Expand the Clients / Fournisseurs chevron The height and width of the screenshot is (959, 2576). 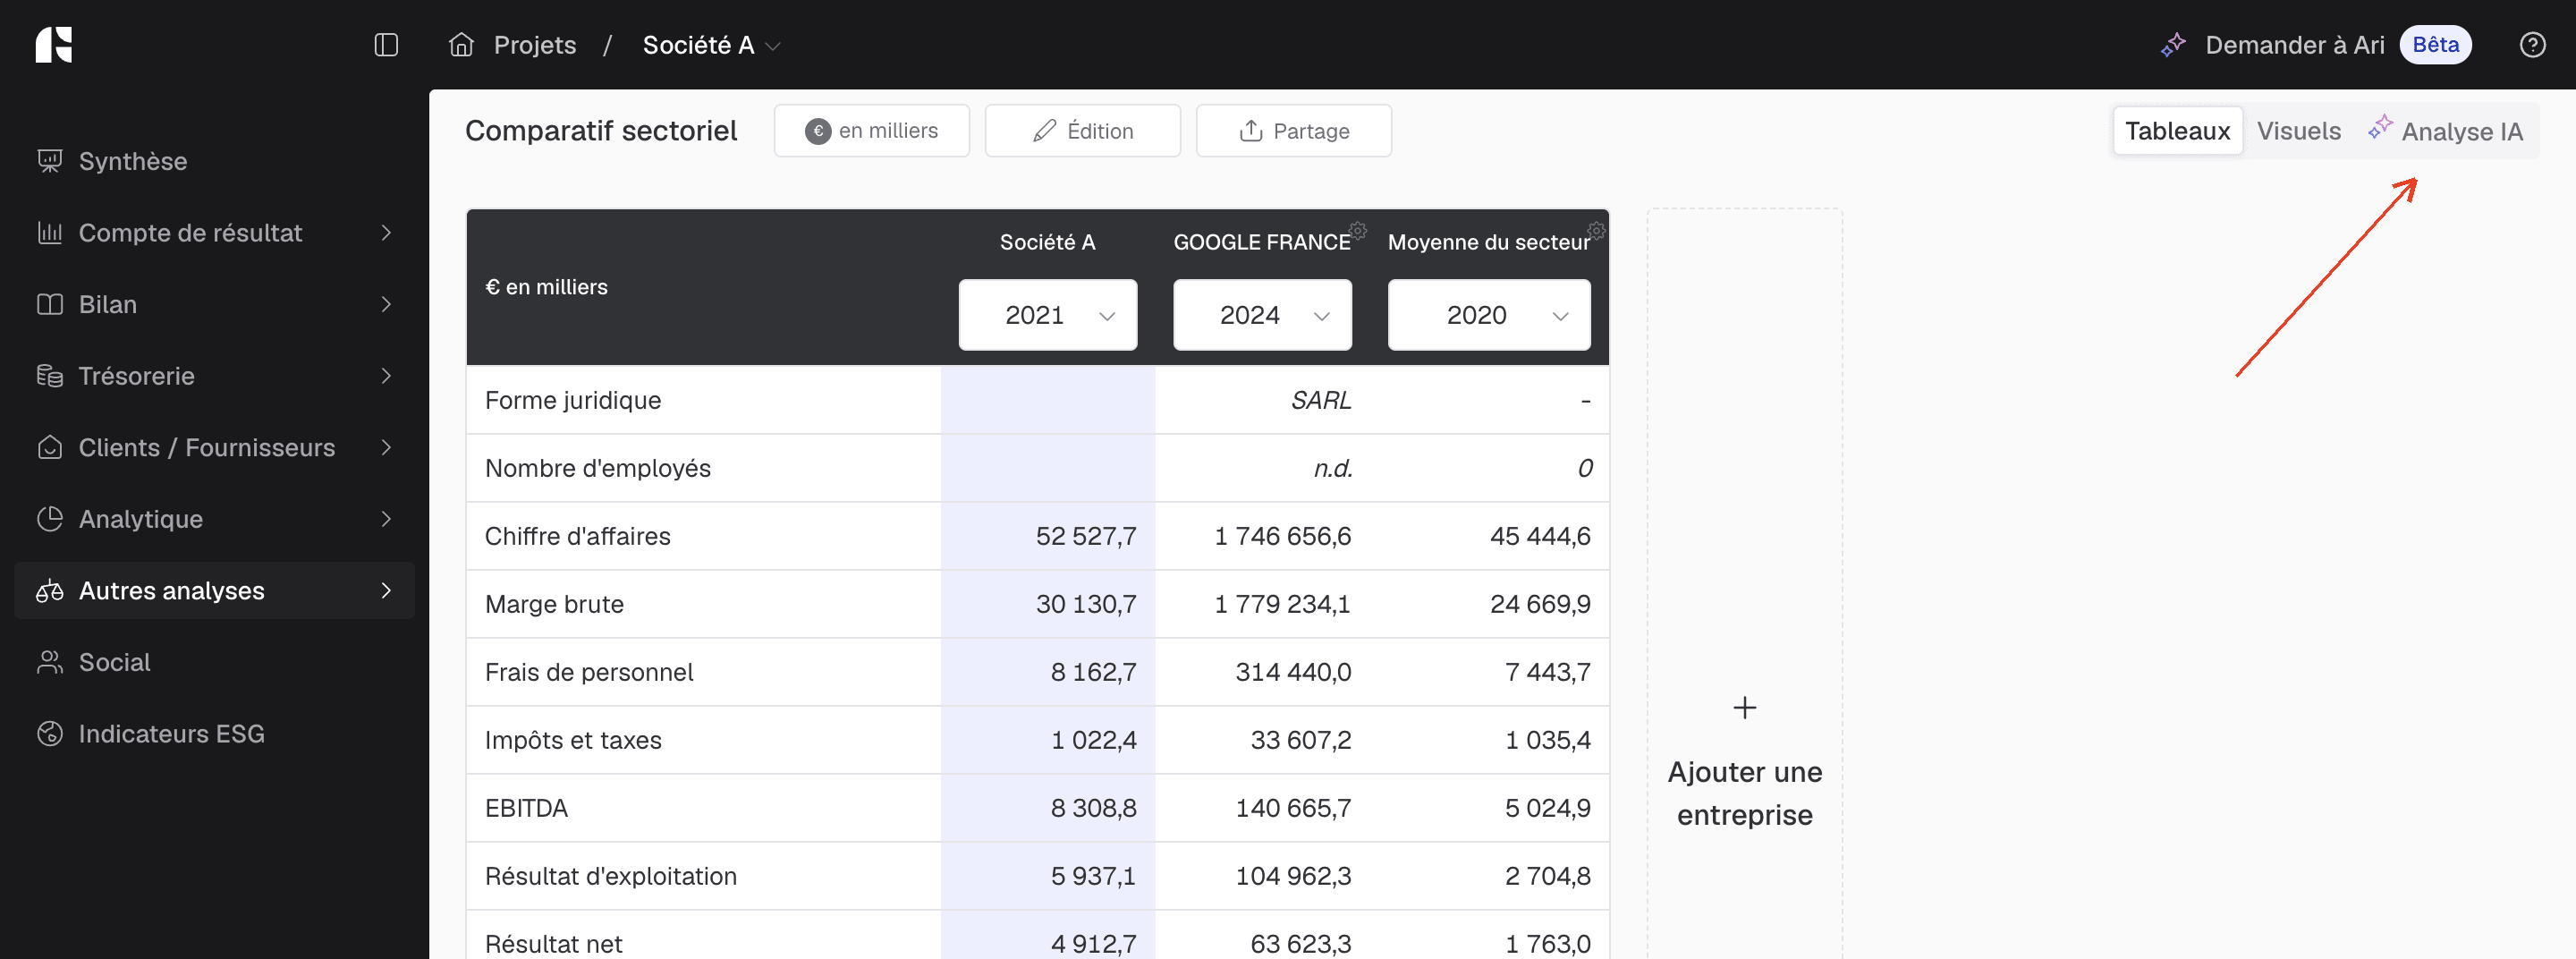coord(386,447)
